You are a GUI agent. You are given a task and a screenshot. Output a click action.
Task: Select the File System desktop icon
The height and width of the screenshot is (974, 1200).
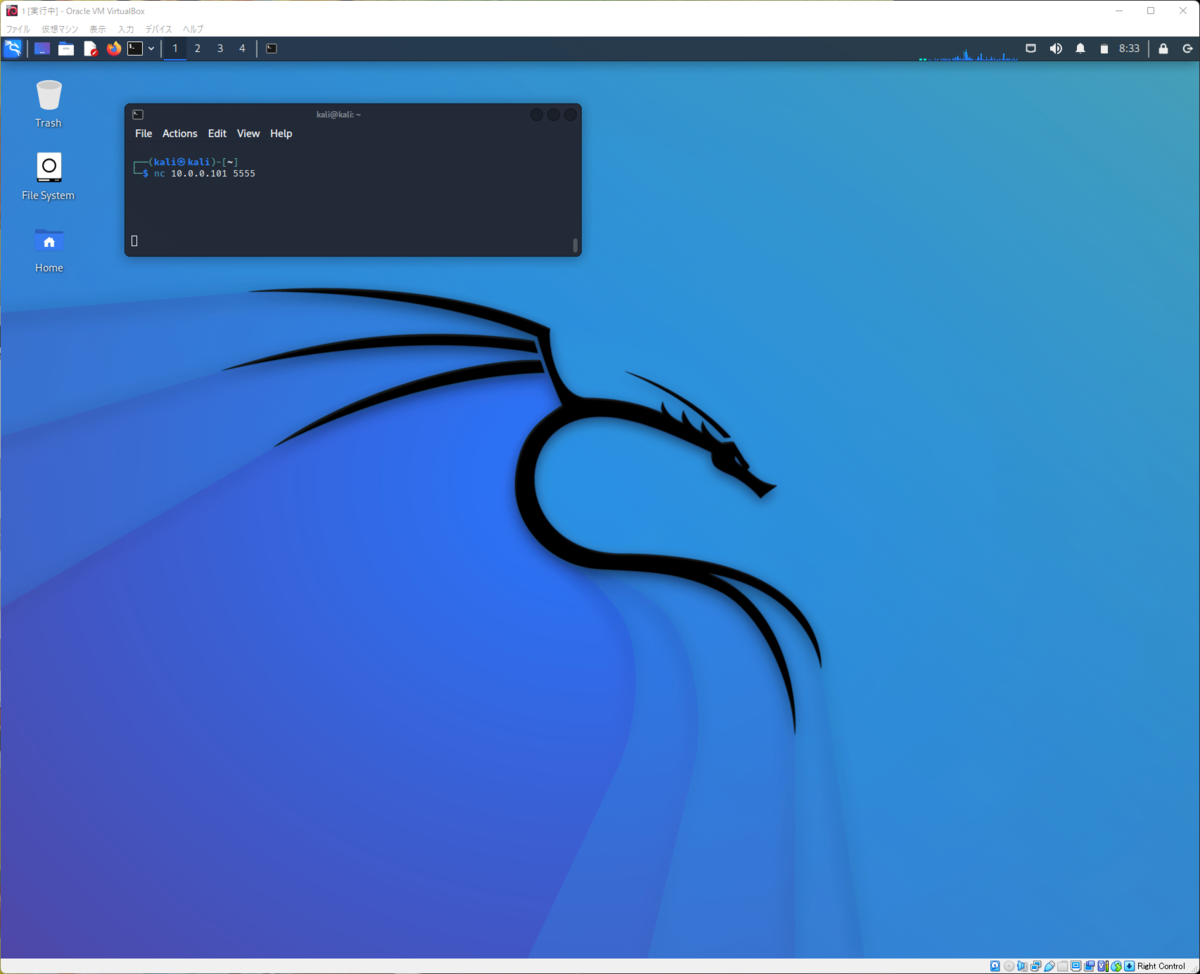click(x=49, y=176)
